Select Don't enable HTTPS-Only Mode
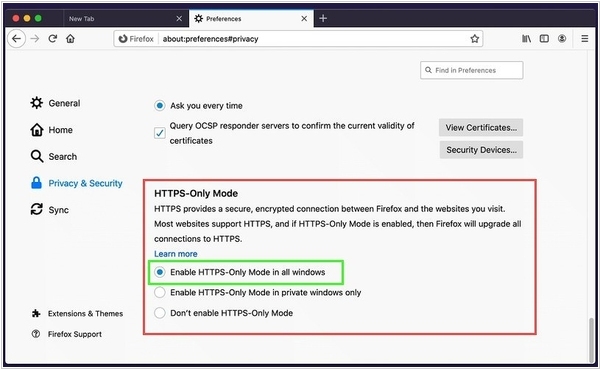Viewport: 600px width, 369px height. (160, 313)
